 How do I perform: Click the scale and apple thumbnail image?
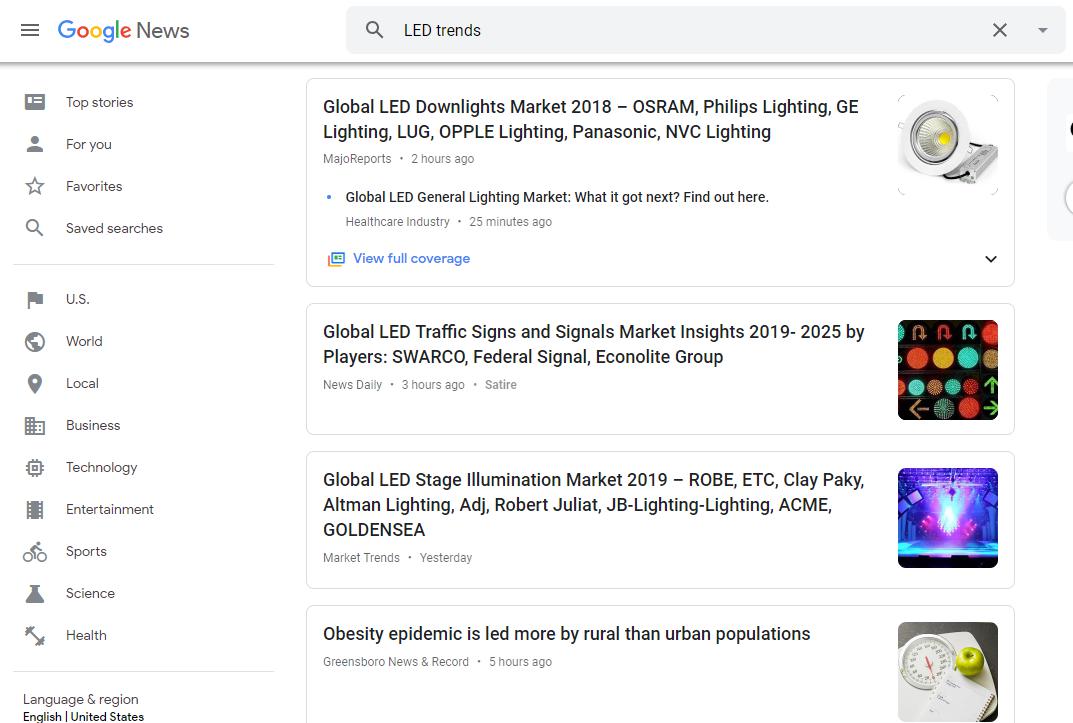pos(948,672)
